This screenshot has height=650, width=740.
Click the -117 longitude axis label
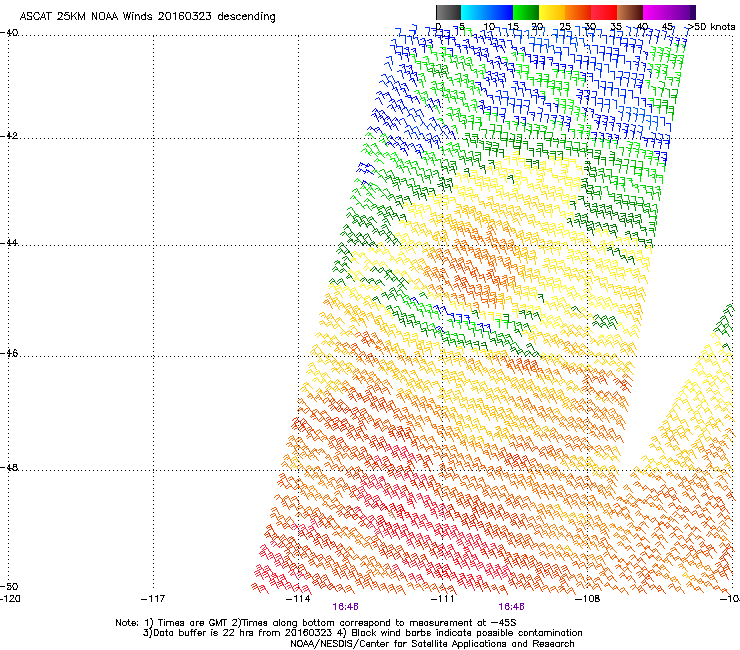(x=153, y=599)
